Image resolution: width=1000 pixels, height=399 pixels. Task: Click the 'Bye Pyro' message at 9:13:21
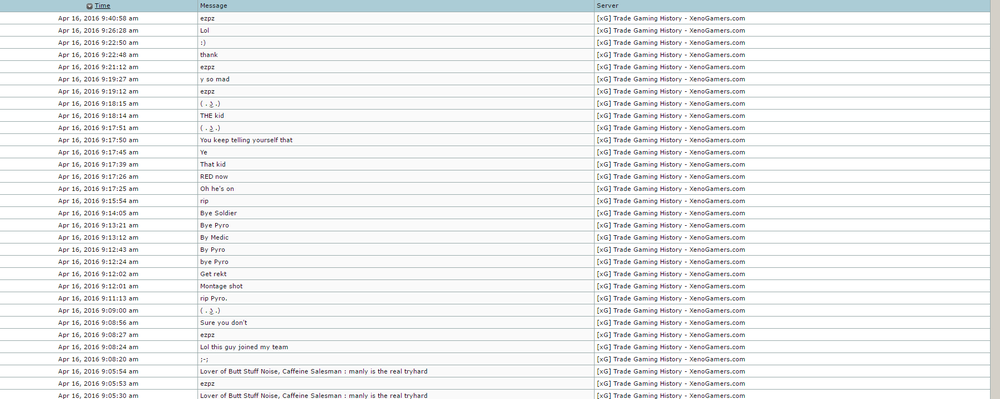214,225
